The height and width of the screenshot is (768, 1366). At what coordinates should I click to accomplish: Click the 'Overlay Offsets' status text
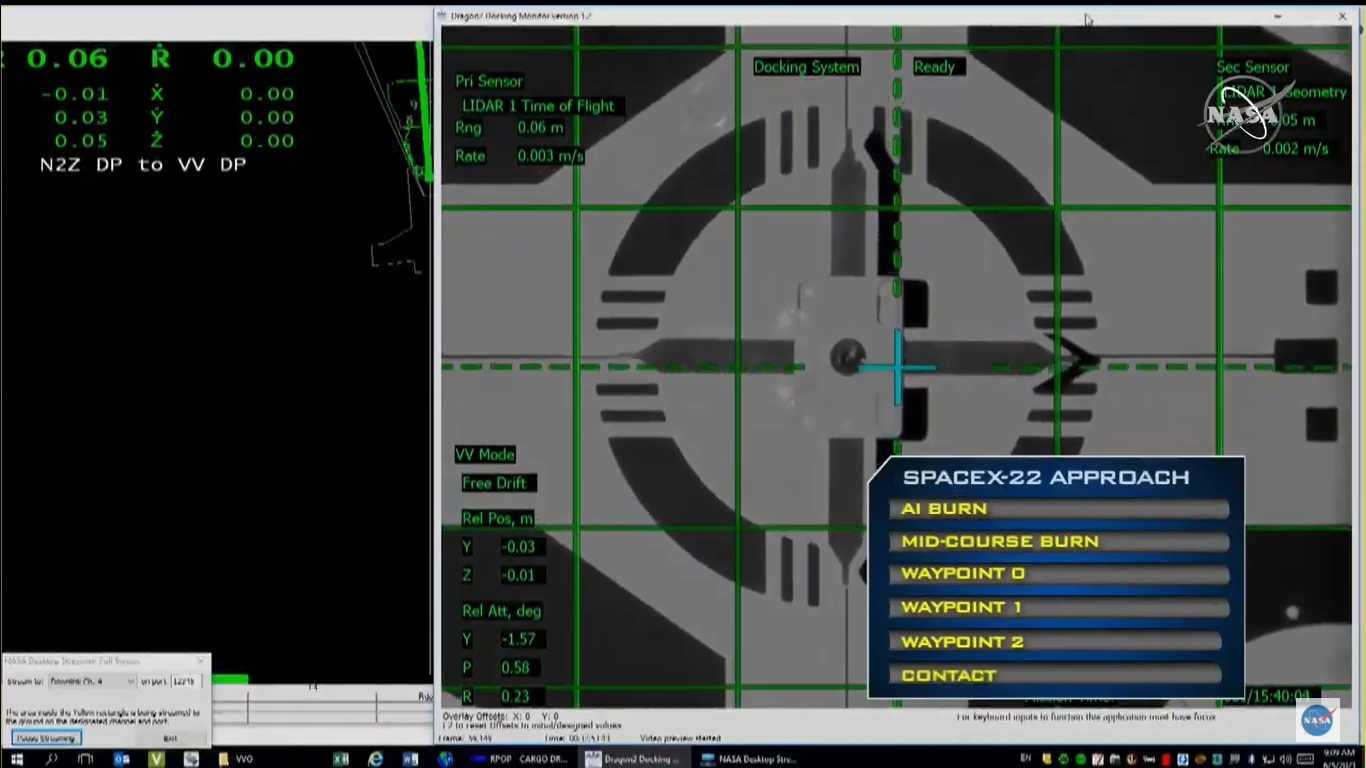click(x=501, y=716)
